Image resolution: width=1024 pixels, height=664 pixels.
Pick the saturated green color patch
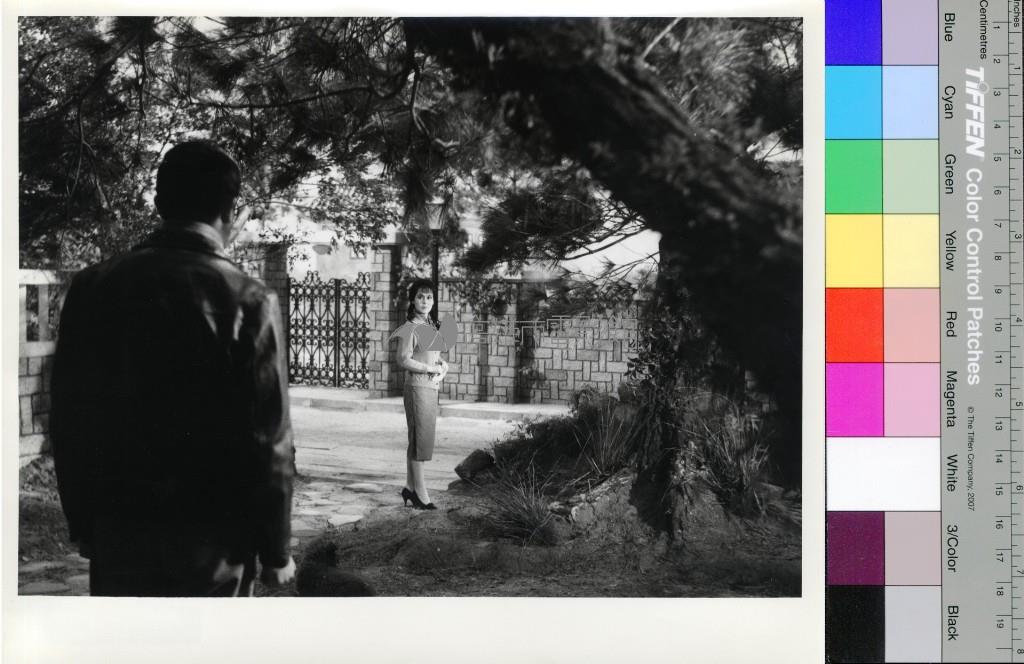tap(853, 176)
